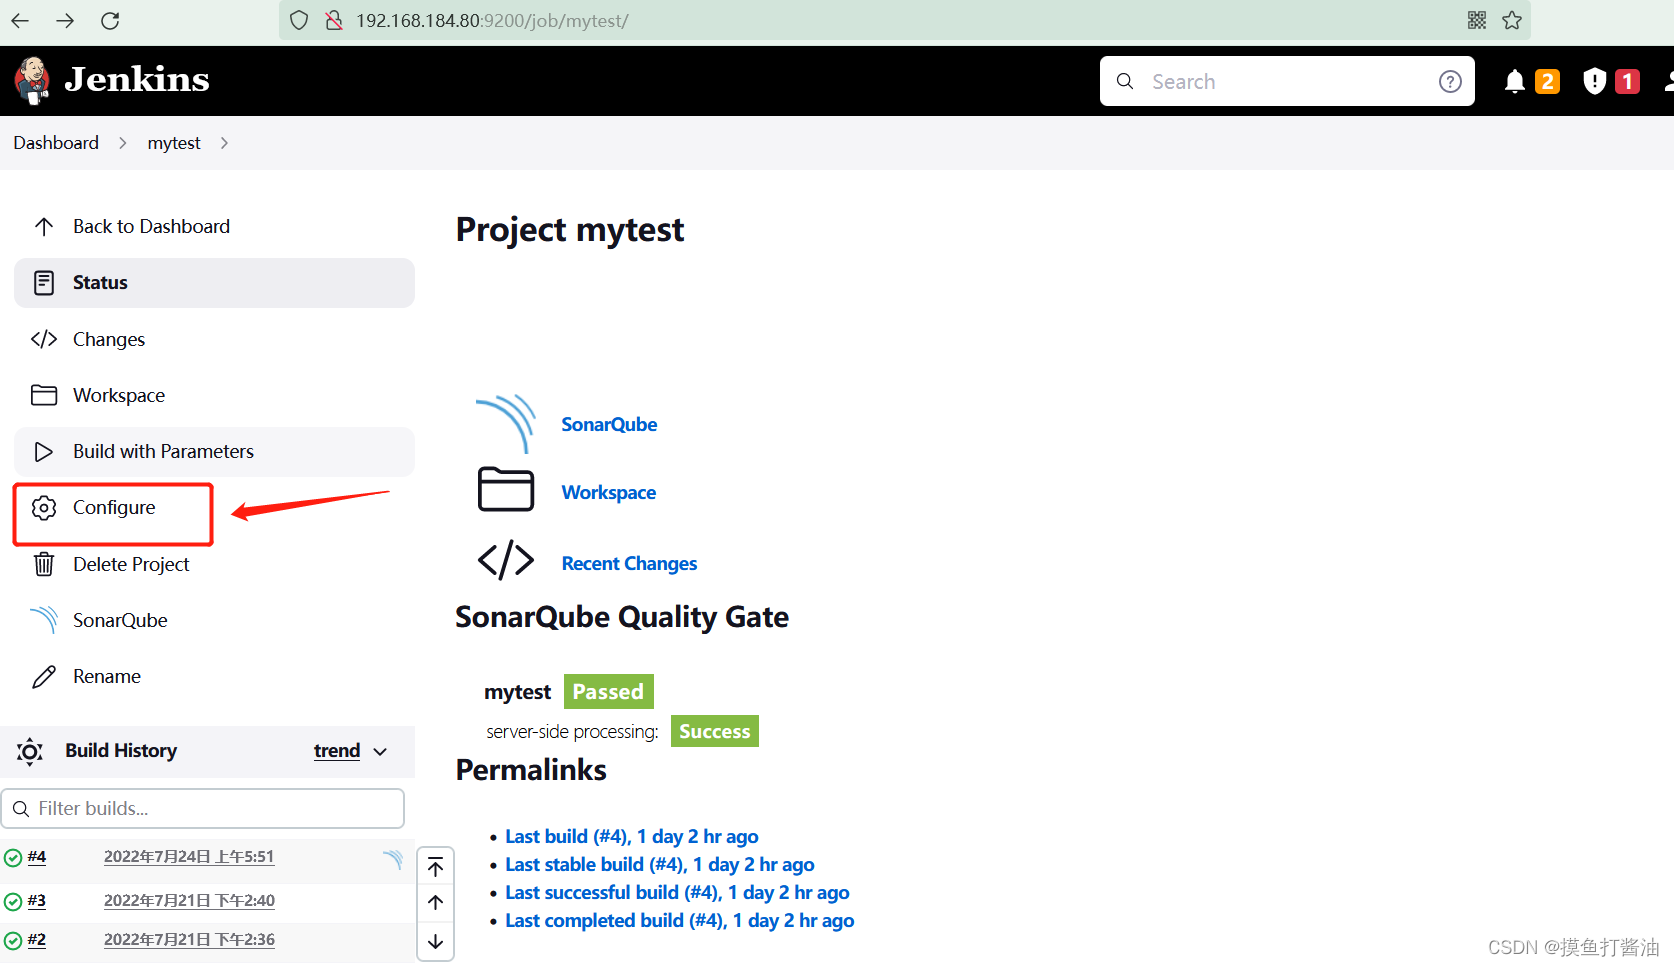Image resolution: width=1674 pixels, height=966 pixels.
Task: Click the Passed quality gate badge
Action: (608, 691)
